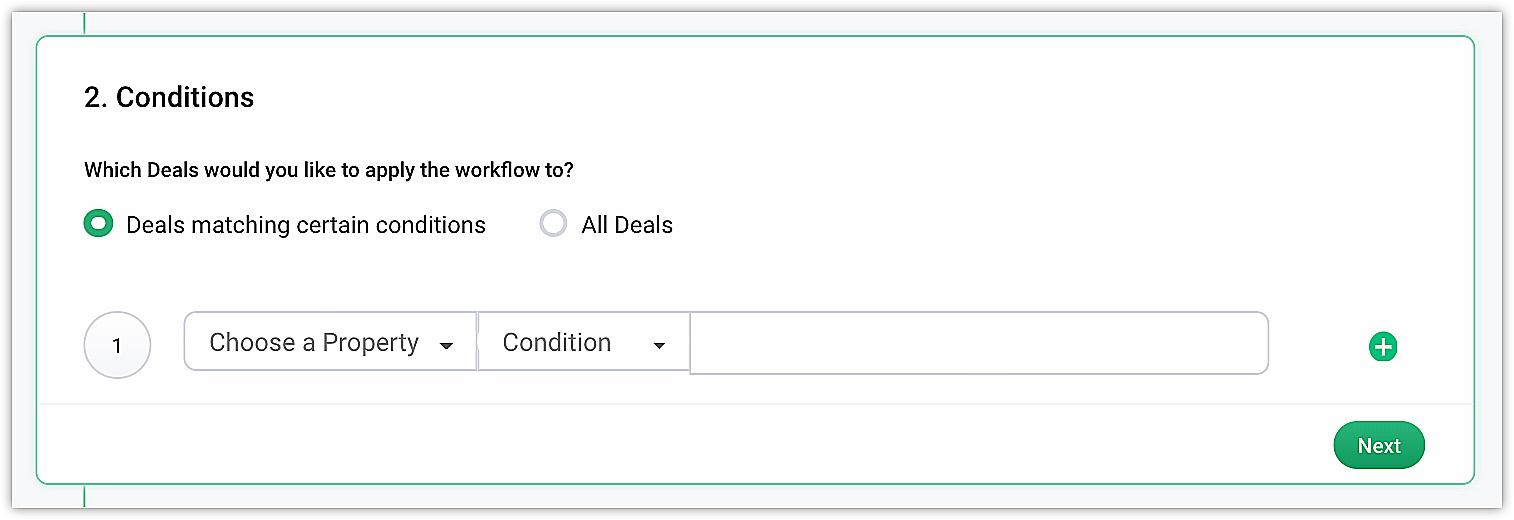
Task: Click the arrow beside "Choose a Property"
Action: pyautogui.click(x=446, y=346)
